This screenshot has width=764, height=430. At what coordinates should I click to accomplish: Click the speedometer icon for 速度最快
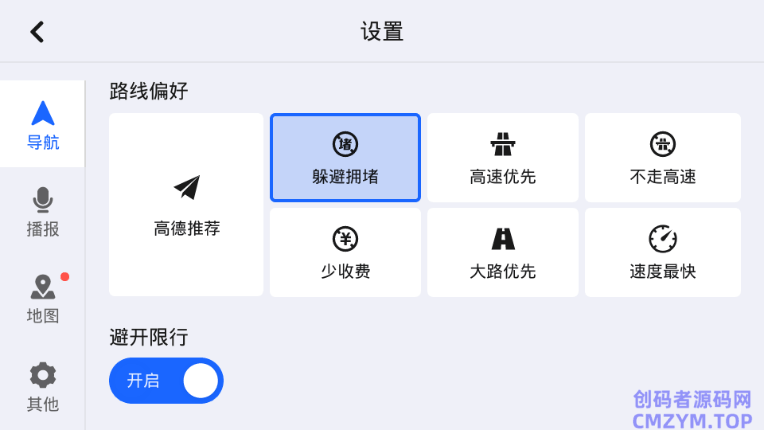tap(663, 238)
